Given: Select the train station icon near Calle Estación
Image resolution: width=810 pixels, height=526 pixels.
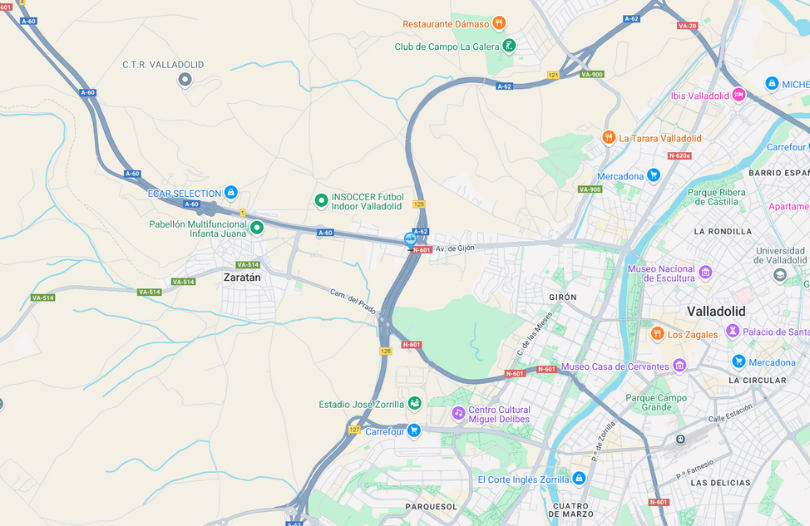Looking at the screenshot, I should (x=680, y=439).
